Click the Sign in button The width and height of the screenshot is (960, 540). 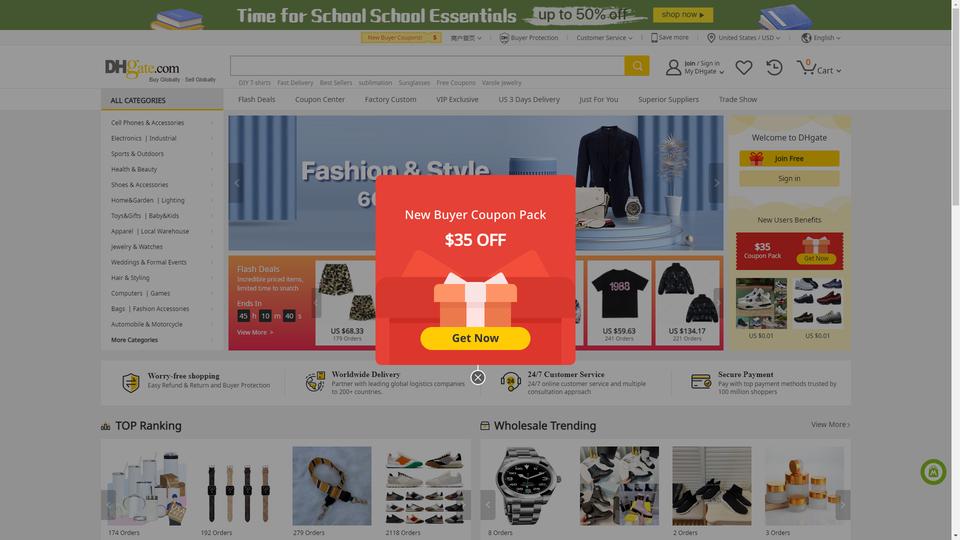(x=789, y=179)
